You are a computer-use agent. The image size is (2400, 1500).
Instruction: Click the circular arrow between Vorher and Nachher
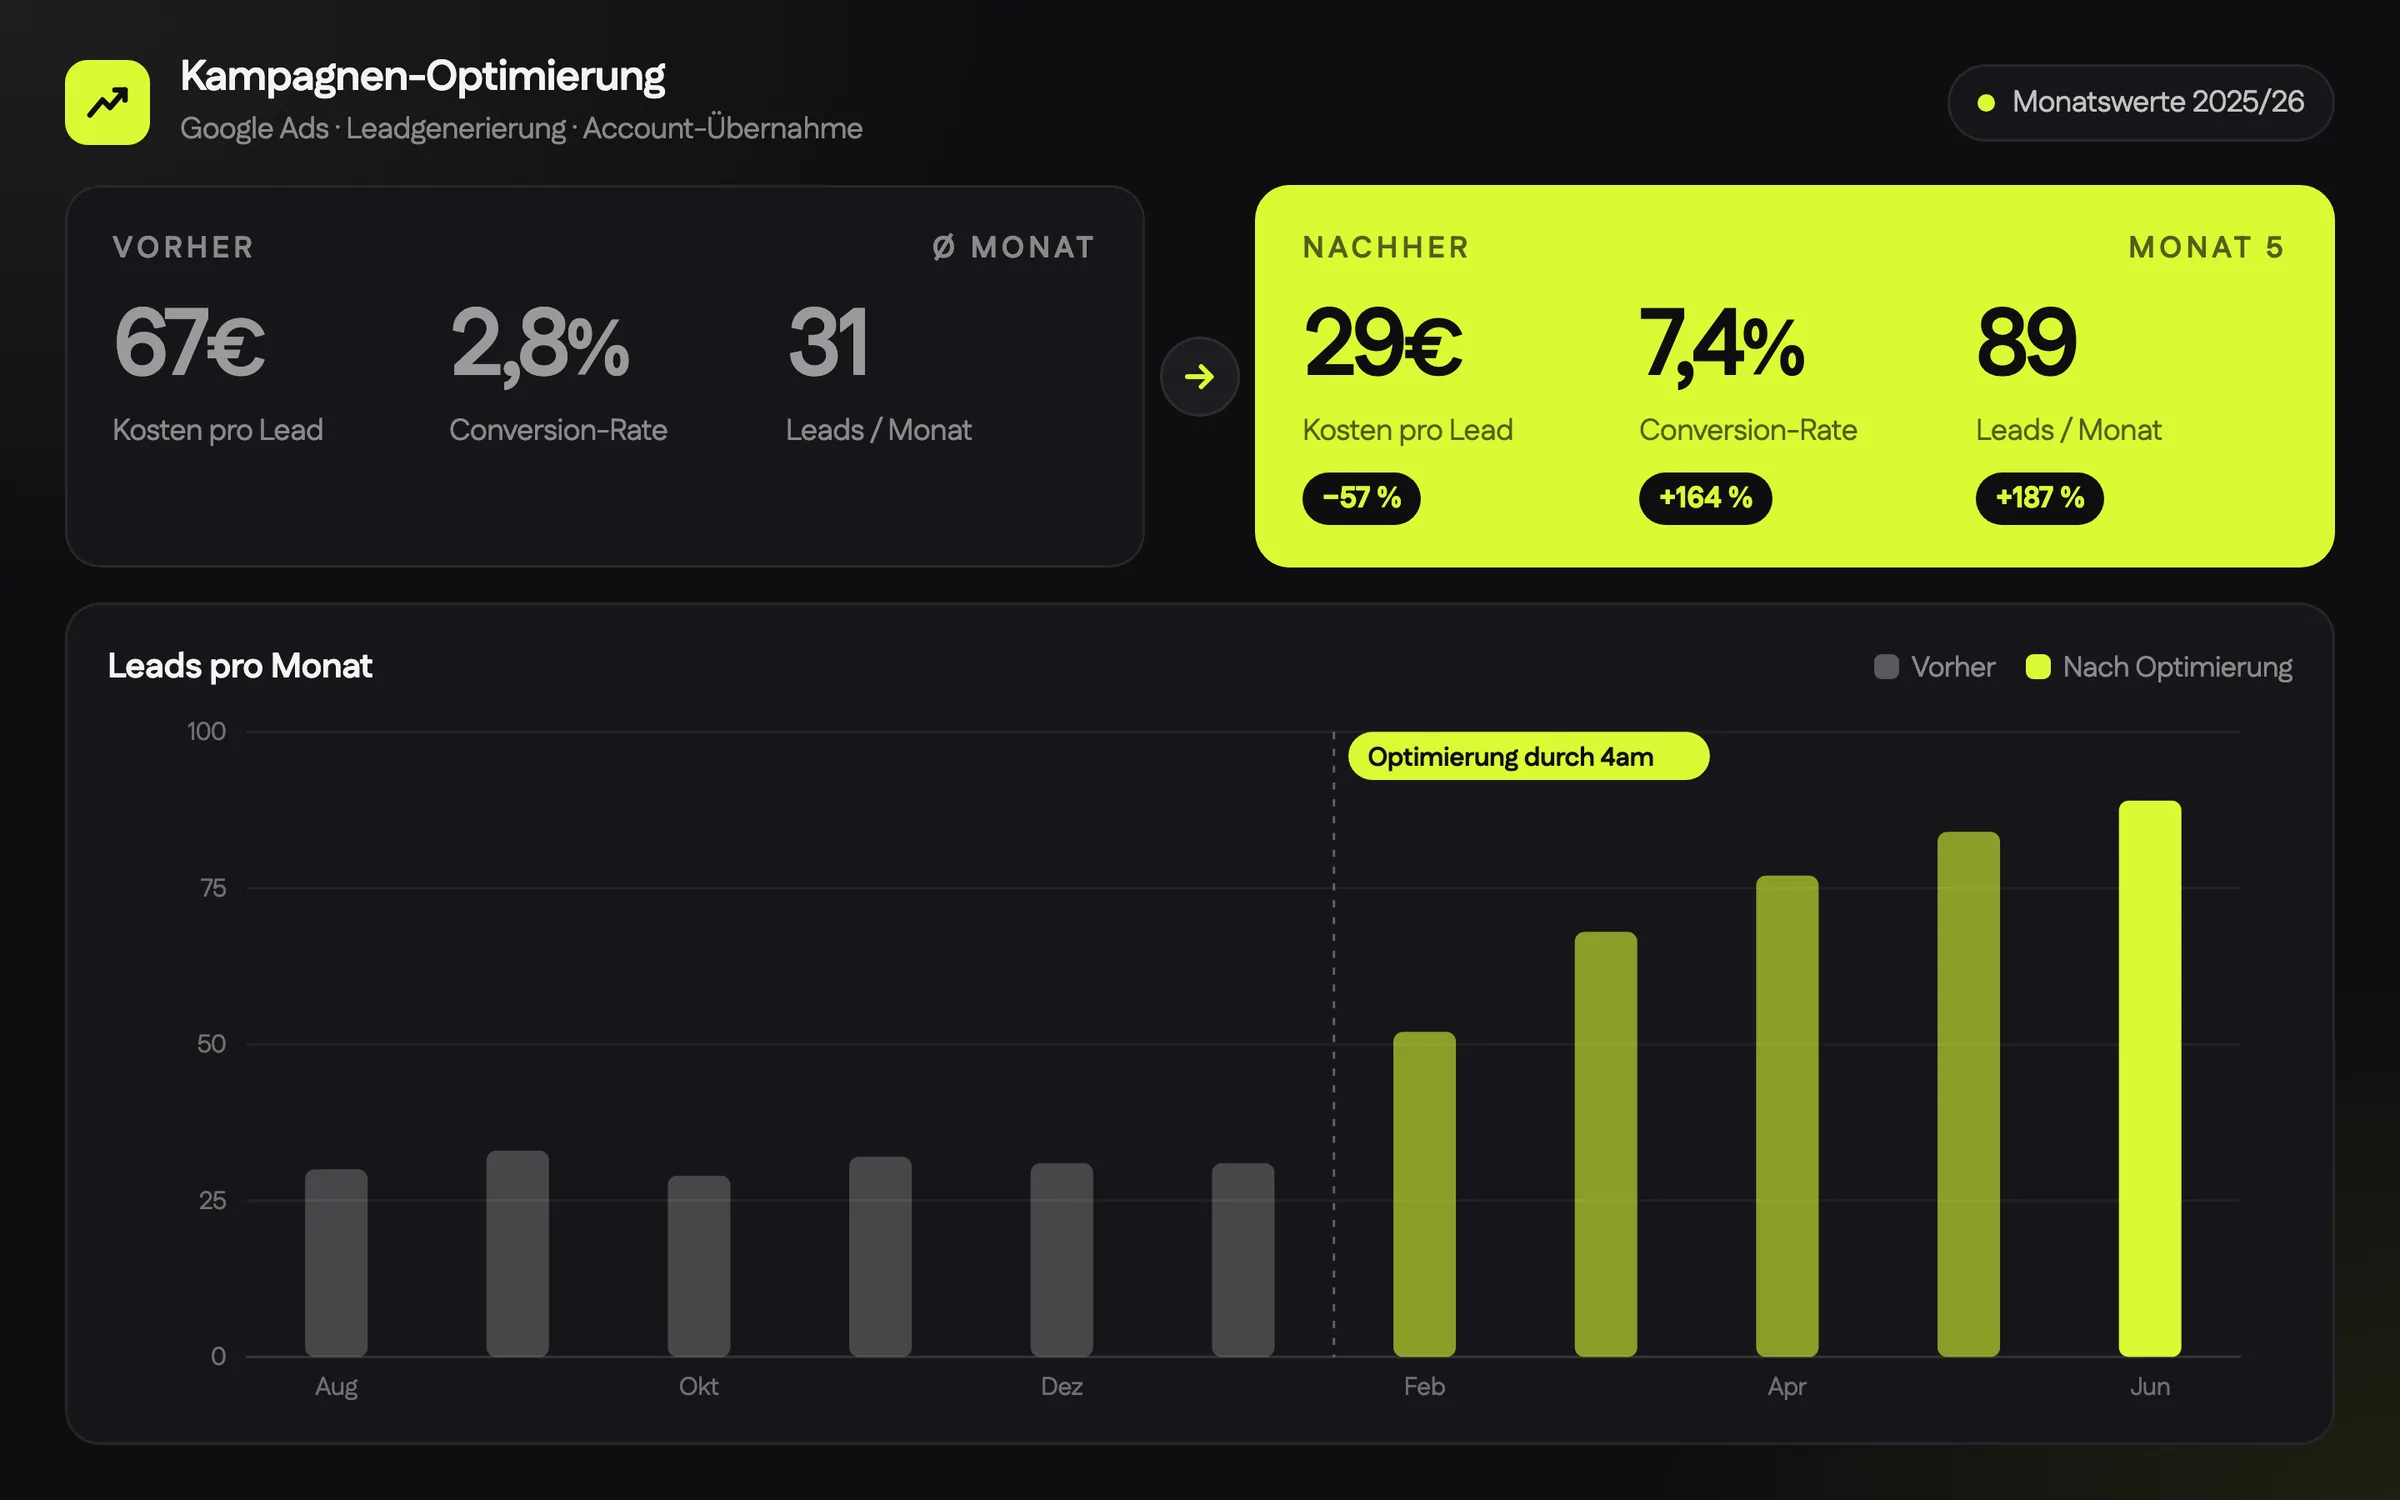coord(1199,376)
